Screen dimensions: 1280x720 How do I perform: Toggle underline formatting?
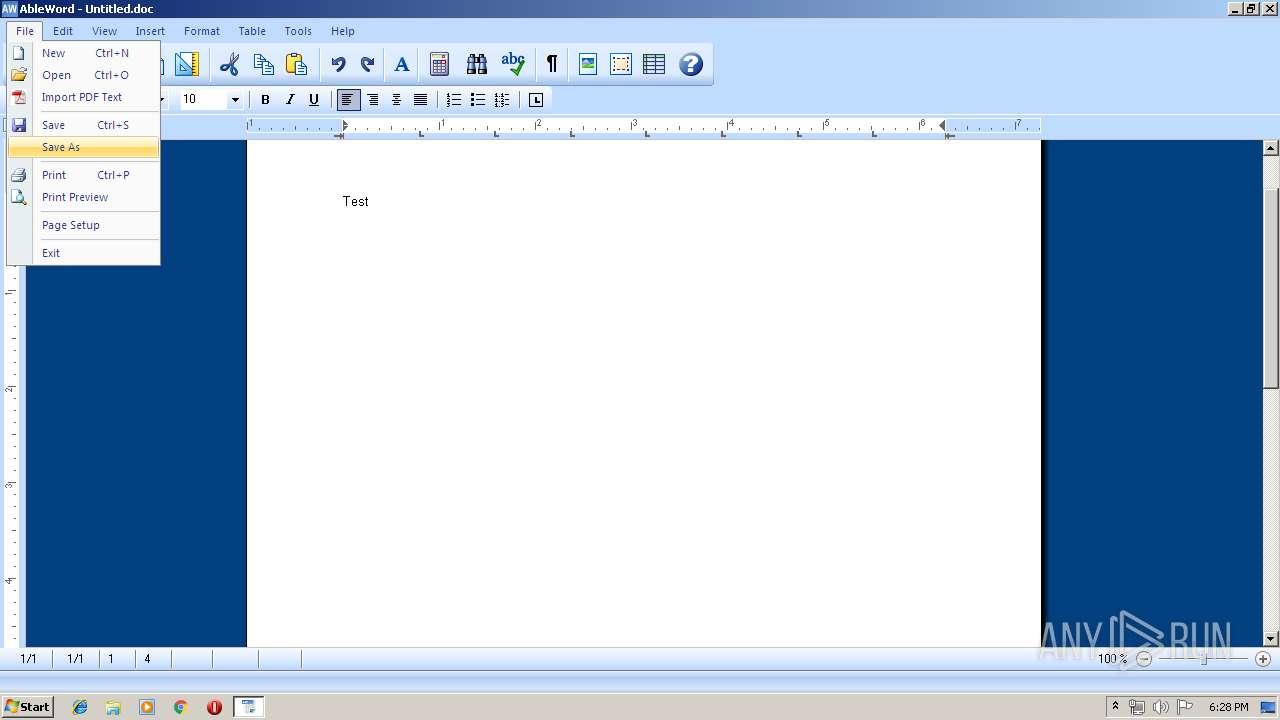[314, 100]
